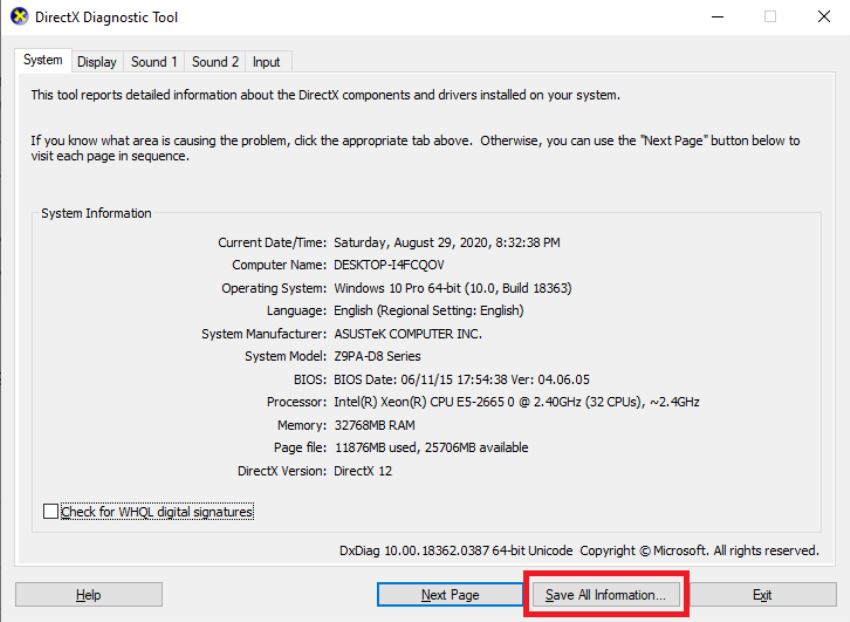Open the Display tab
This screenshot has height=622, width=850.
pos(97,62)
